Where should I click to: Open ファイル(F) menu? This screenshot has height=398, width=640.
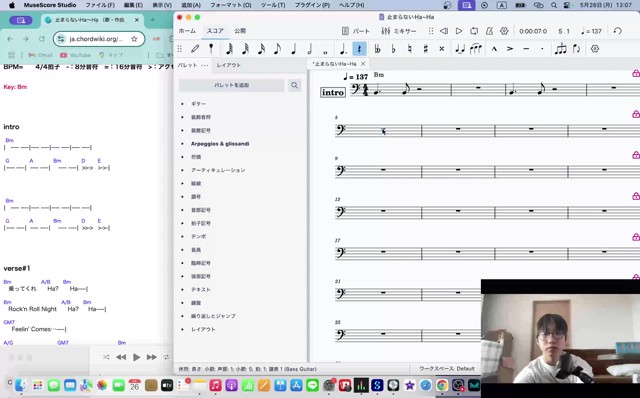[100, 5]
